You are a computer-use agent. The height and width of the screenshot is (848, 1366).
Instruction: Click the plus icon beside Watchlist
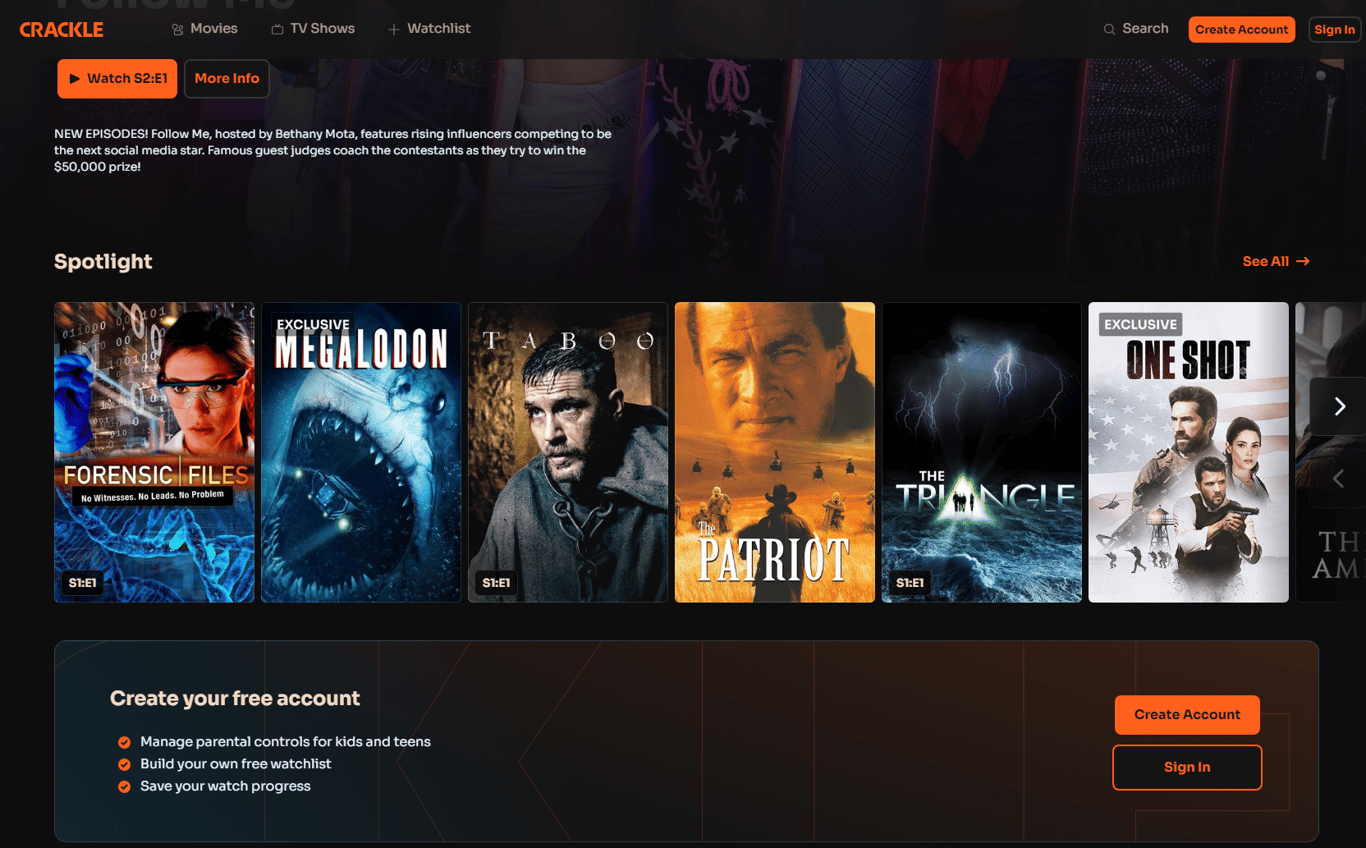click(394, 30)
